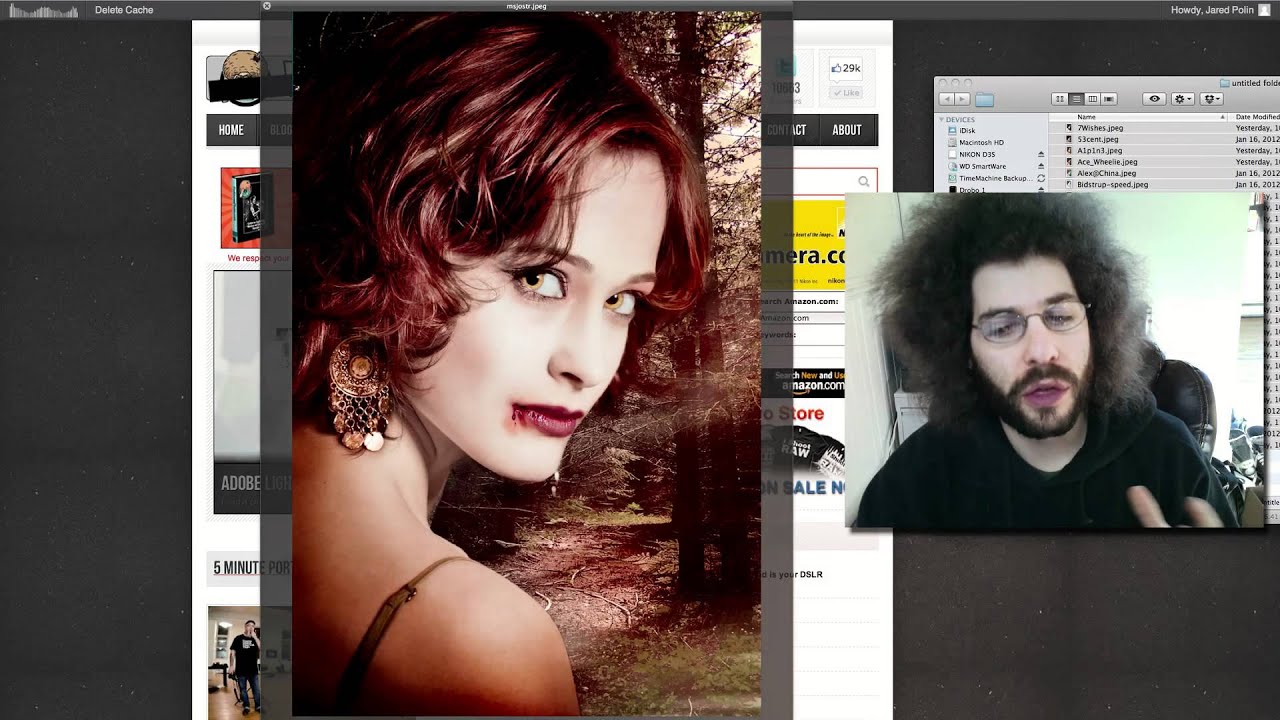Viewport: 1280px width, 720px height.
Task: Switch Finder to icon view
Action: (1060, 99)
